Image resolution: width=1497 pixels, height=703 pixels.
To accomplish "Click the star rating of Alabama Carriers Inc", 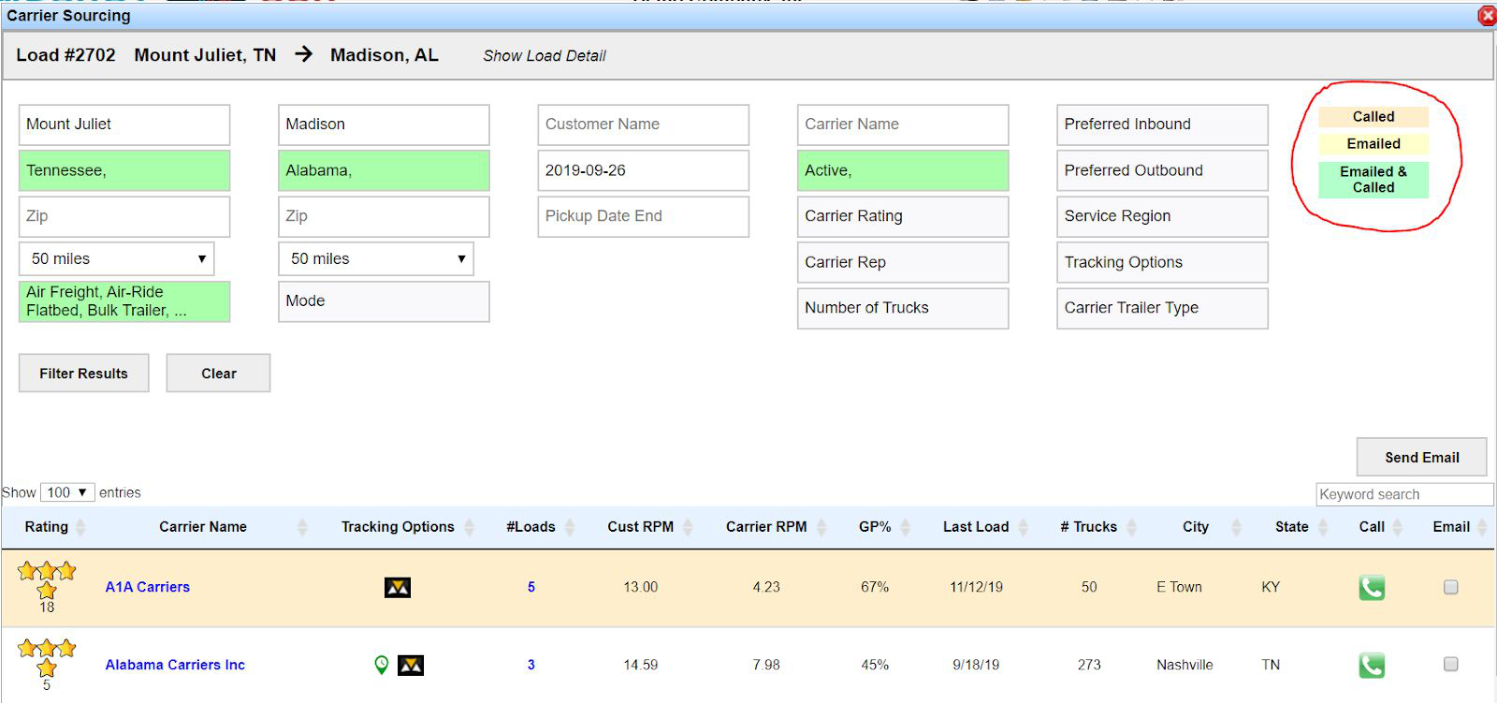I will pos(46,657).
